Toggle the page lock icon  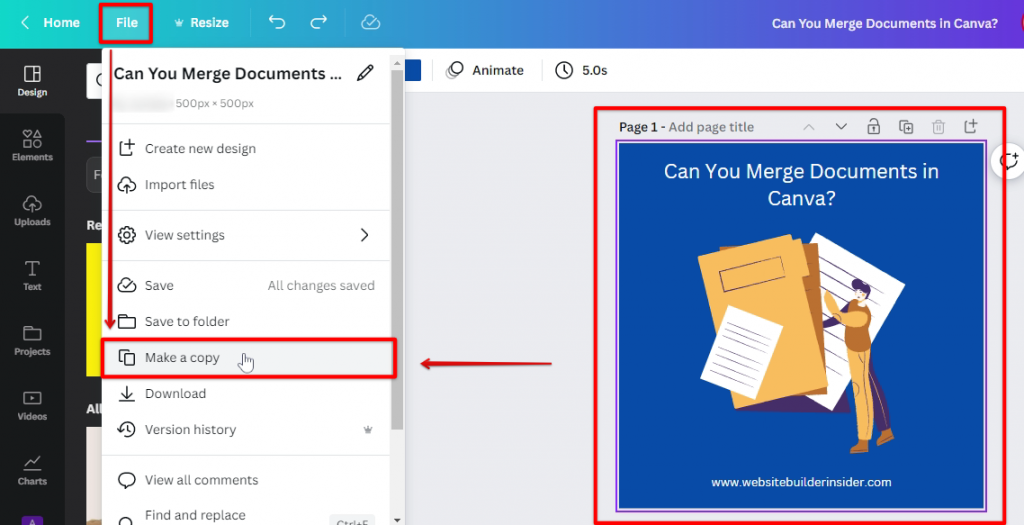point(873,127)
